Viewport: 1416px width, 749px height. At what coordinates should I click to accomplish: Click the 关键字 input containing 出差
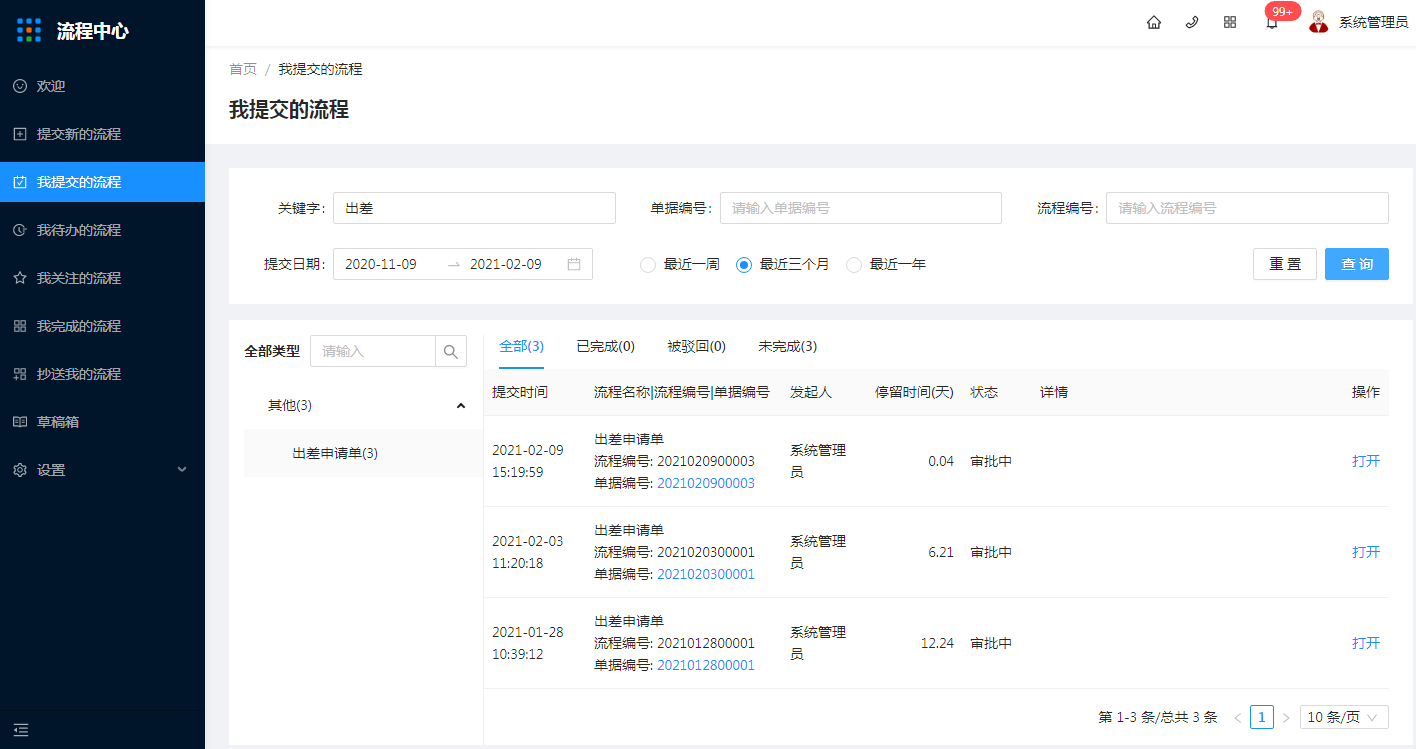click(474, 208)
